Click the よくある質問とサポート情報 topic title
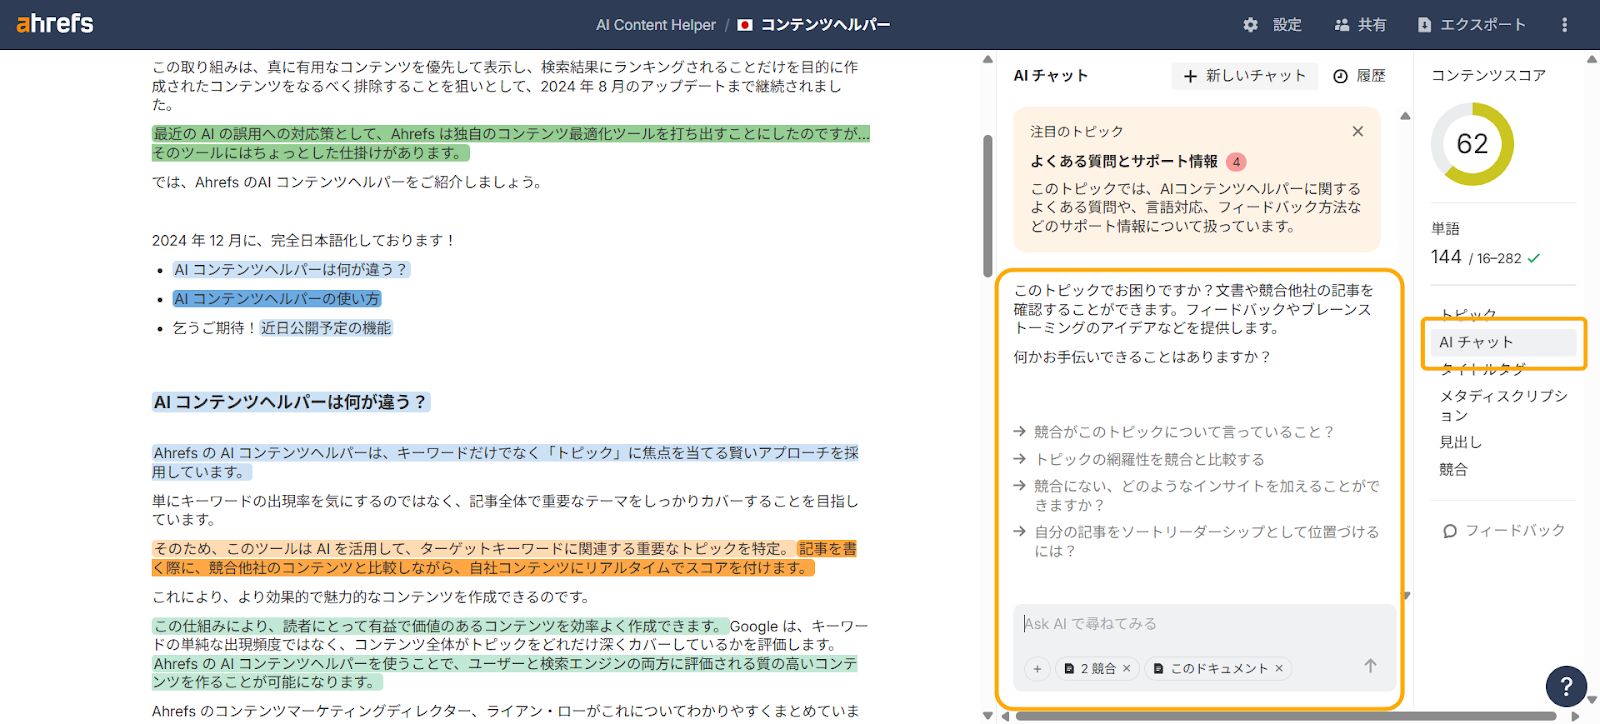This screenshot has height=724, width=1600. click(x=1124, y=161)
